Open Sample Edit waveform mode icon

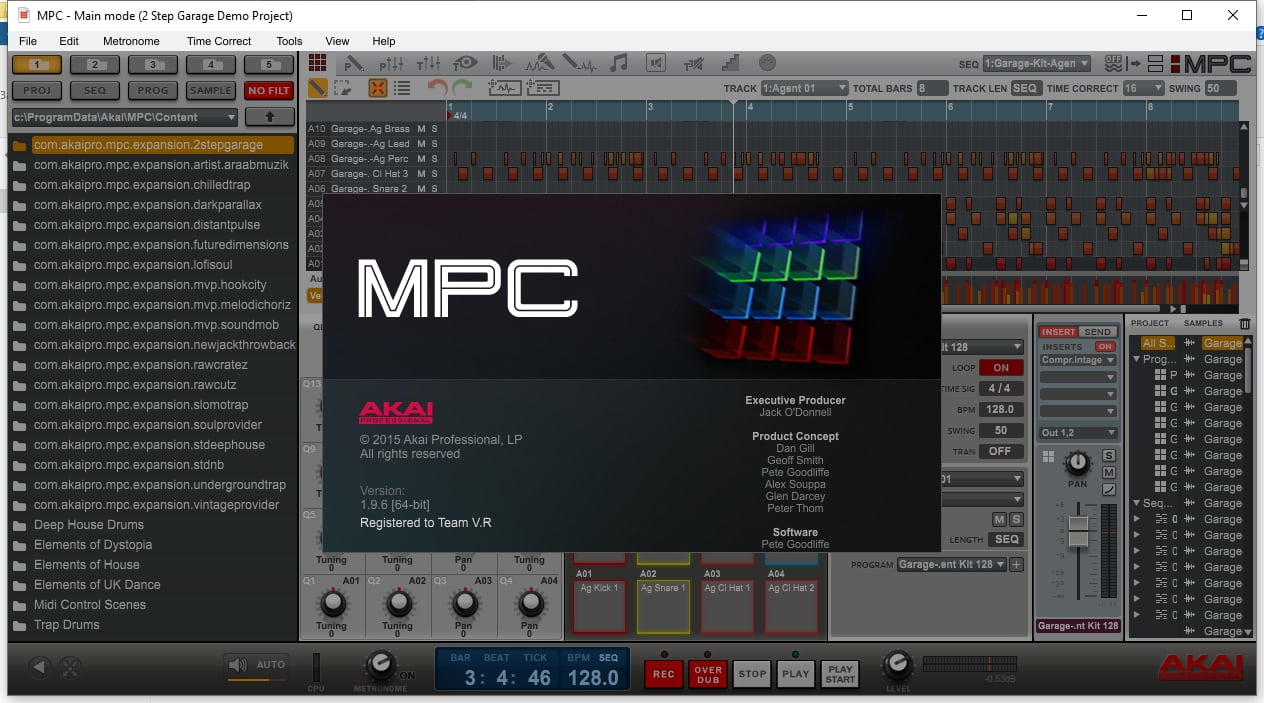point(579,63)
